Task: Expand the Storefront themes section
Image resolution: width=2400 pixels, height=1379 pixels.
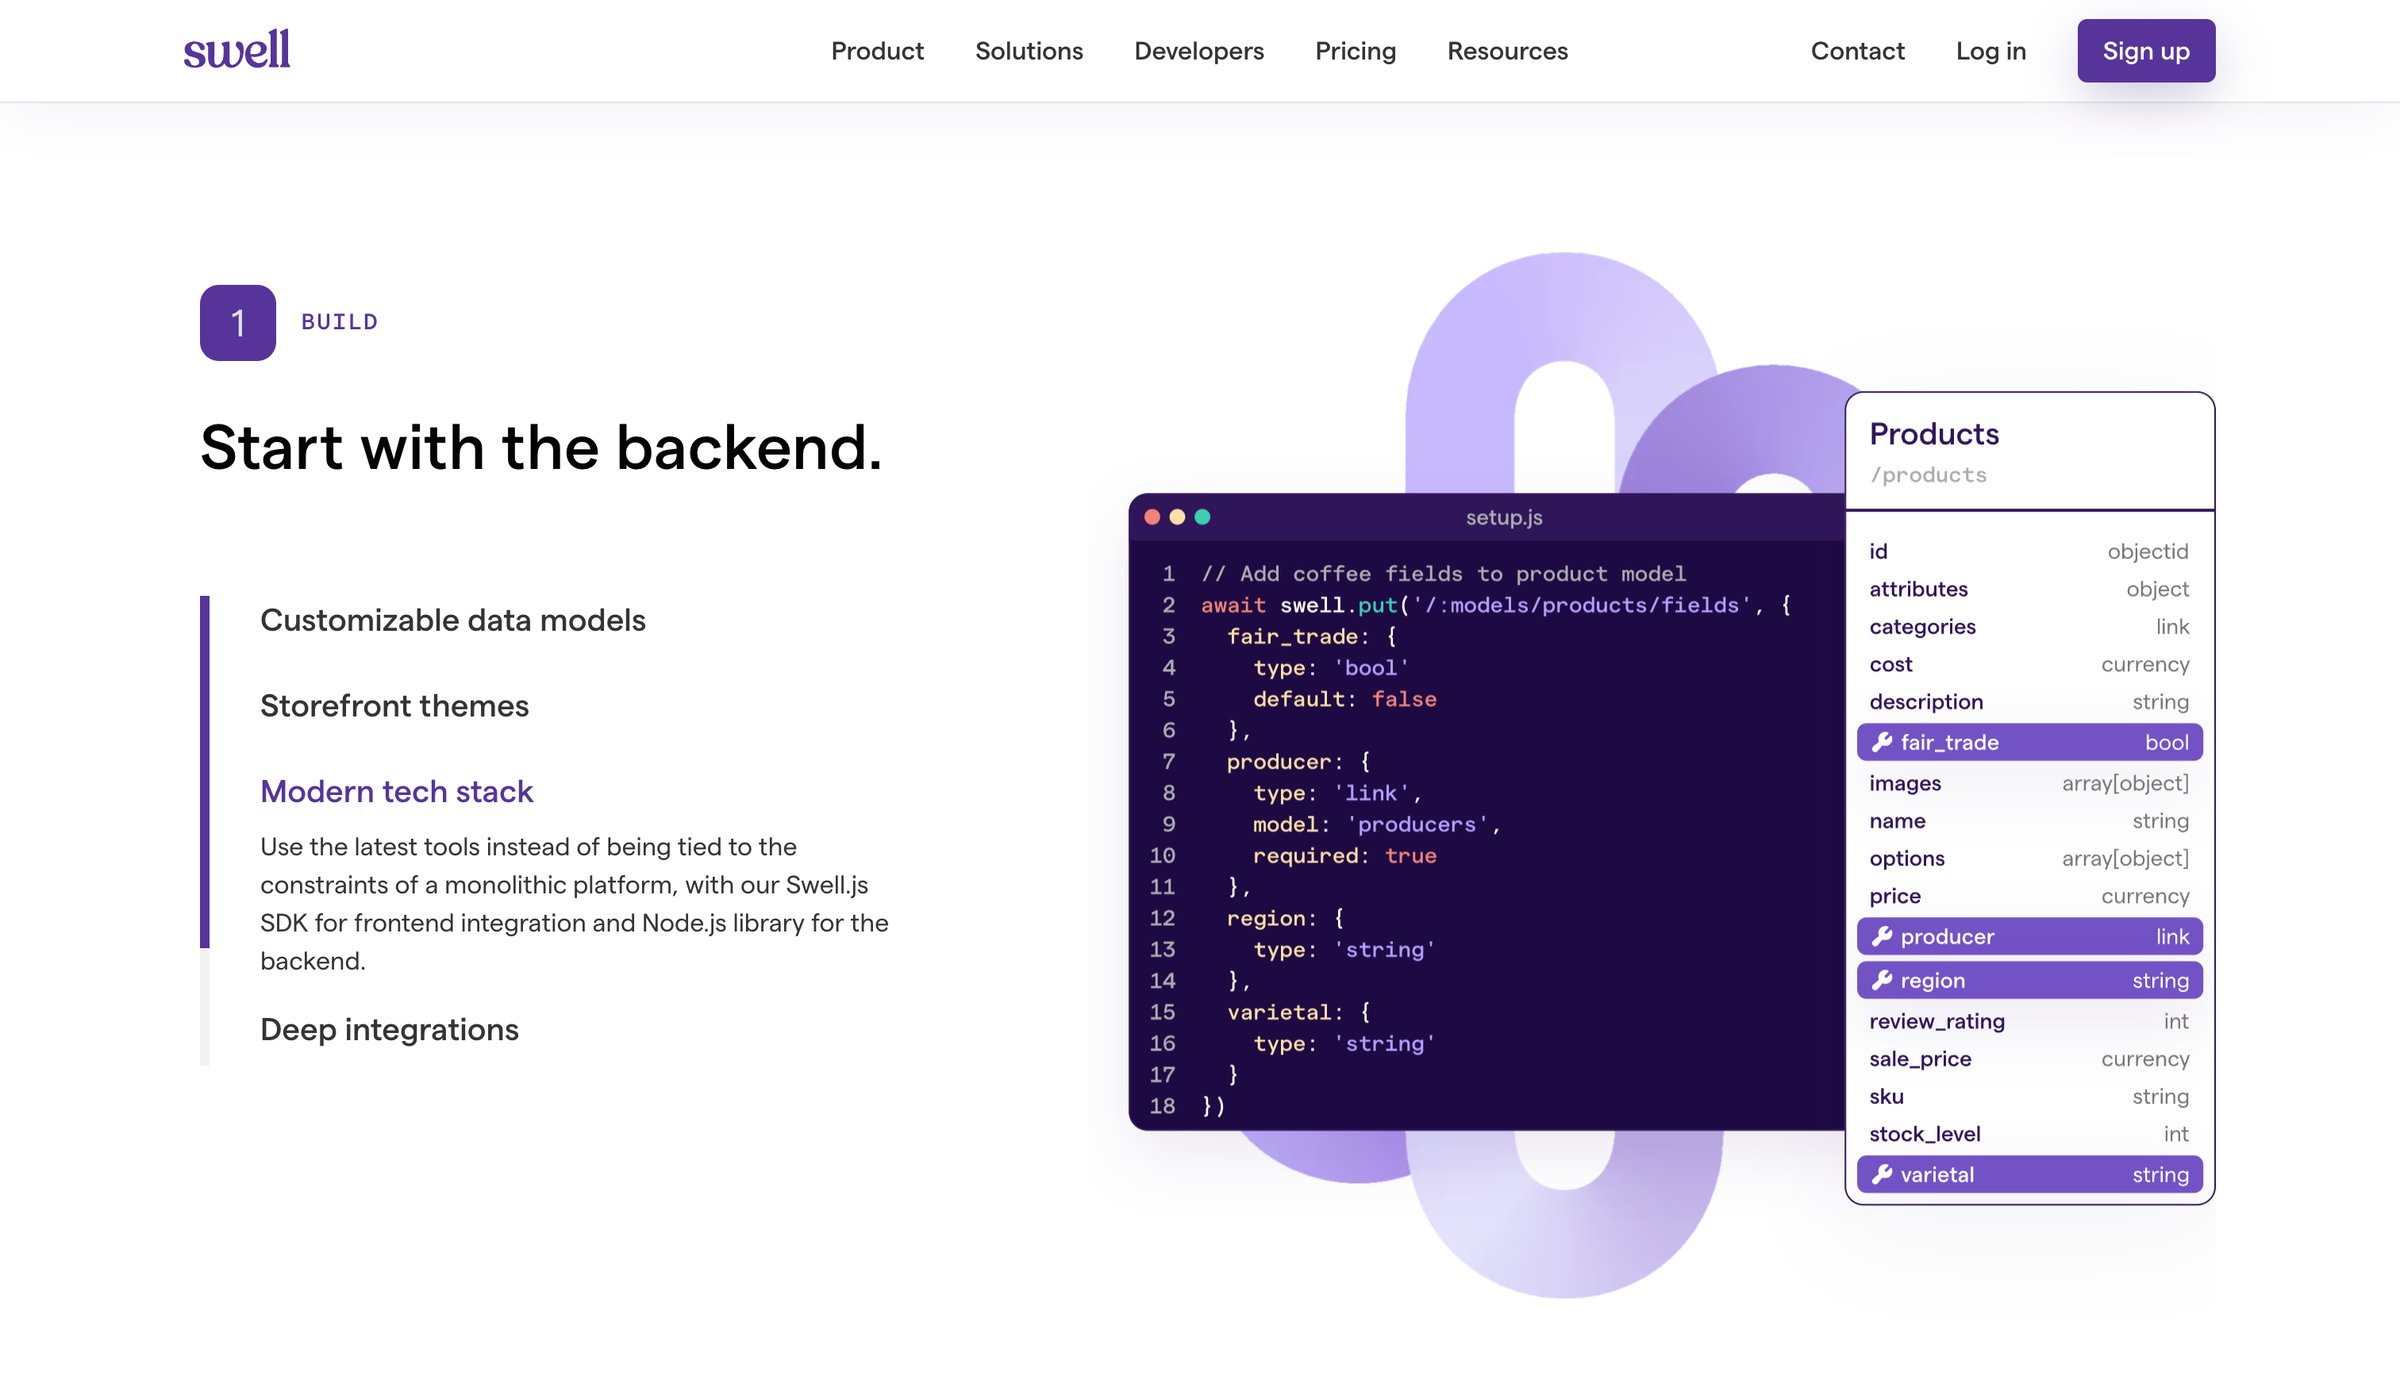Action: pyautogui.click(x=394, y=706)
